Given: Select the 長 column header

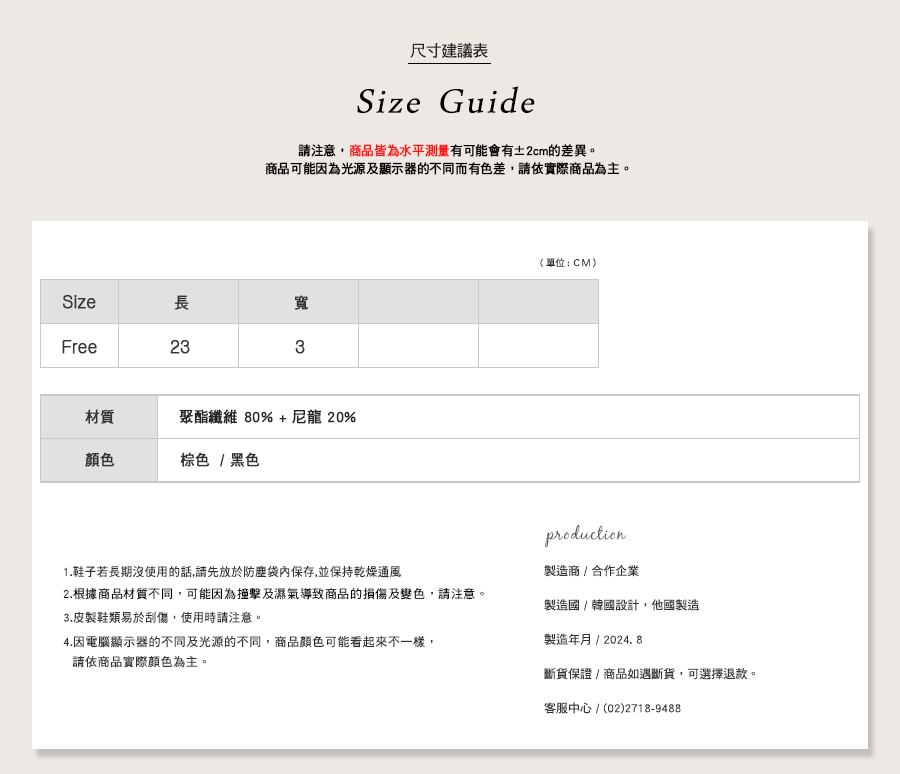Looking at the screenshot, I should click(181, 302).
